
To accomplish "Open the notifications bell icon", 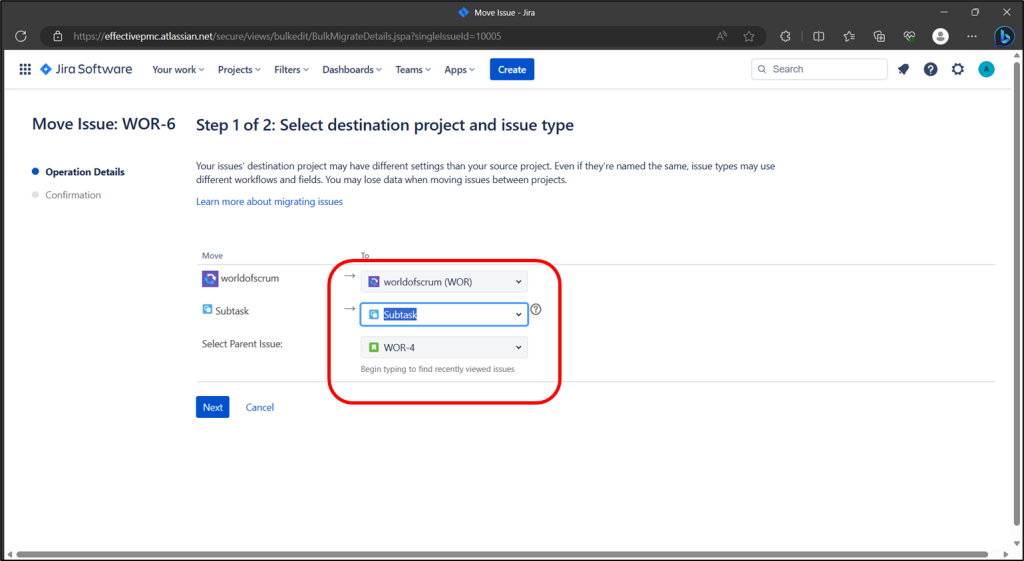I will 903,69.
